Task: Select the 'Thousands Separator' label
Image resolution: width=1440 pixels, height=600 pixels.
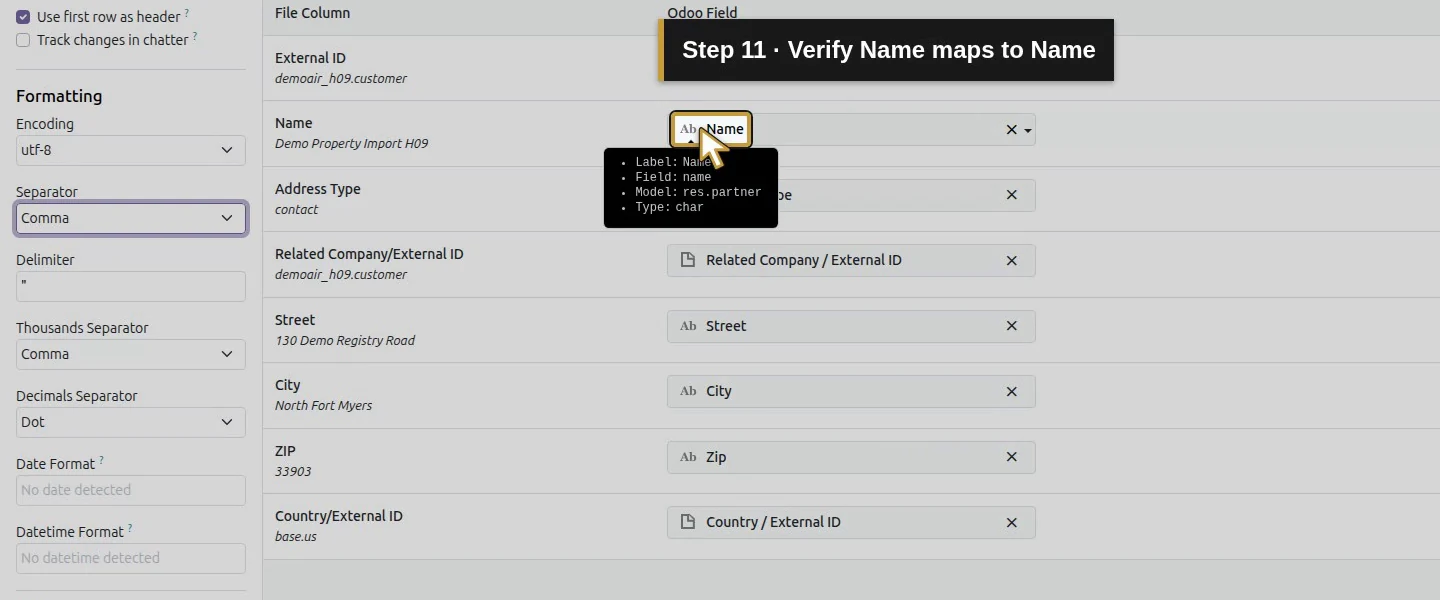Action: (x=82, y=328)
